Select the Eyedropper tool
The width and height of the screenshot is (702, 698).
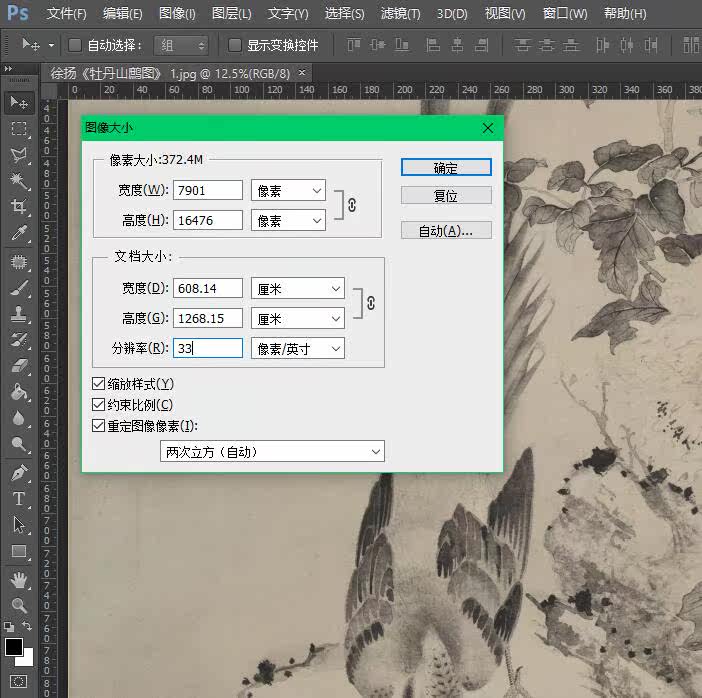tap(19, 233)
